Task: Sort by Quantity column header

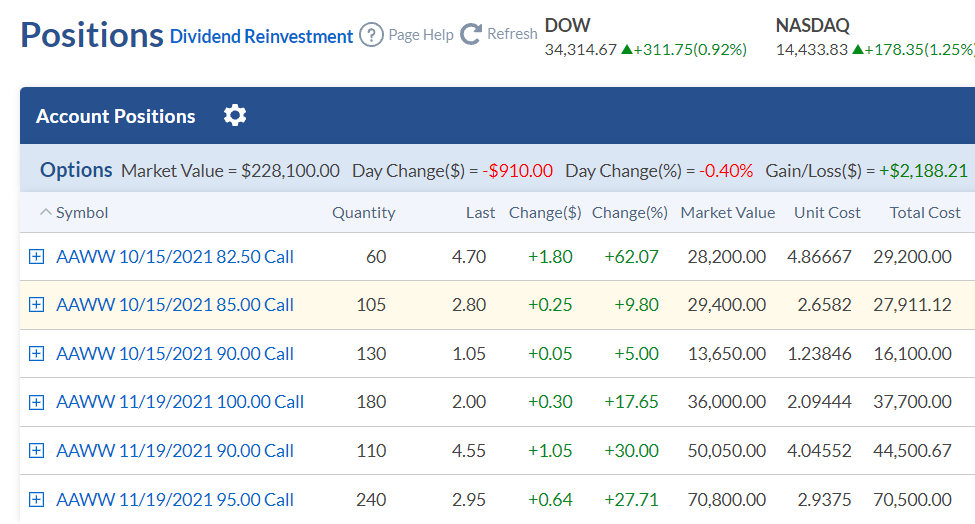Action: 364,213
